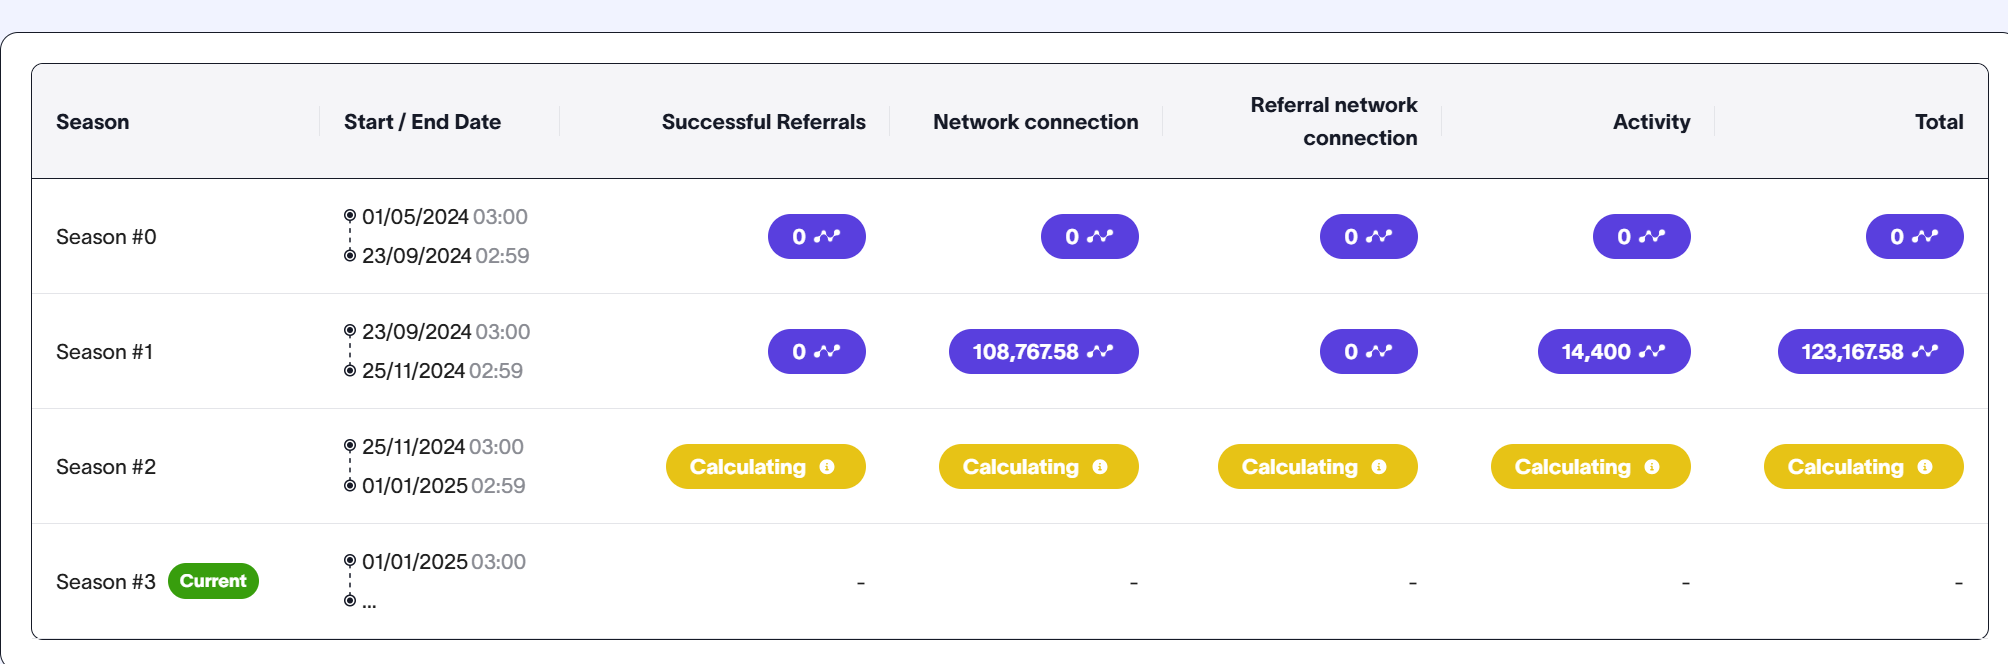Click Season #1 Referral network connection 0 badge
This screenshot has height=664, width=2008.
[1368, 352]
